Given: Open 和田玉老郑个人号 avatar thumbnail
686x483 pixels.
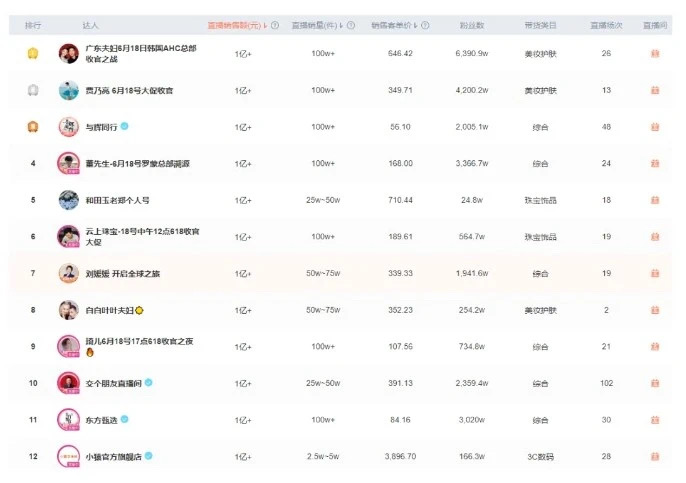Looking at the screenshot, I should (69, 200).
